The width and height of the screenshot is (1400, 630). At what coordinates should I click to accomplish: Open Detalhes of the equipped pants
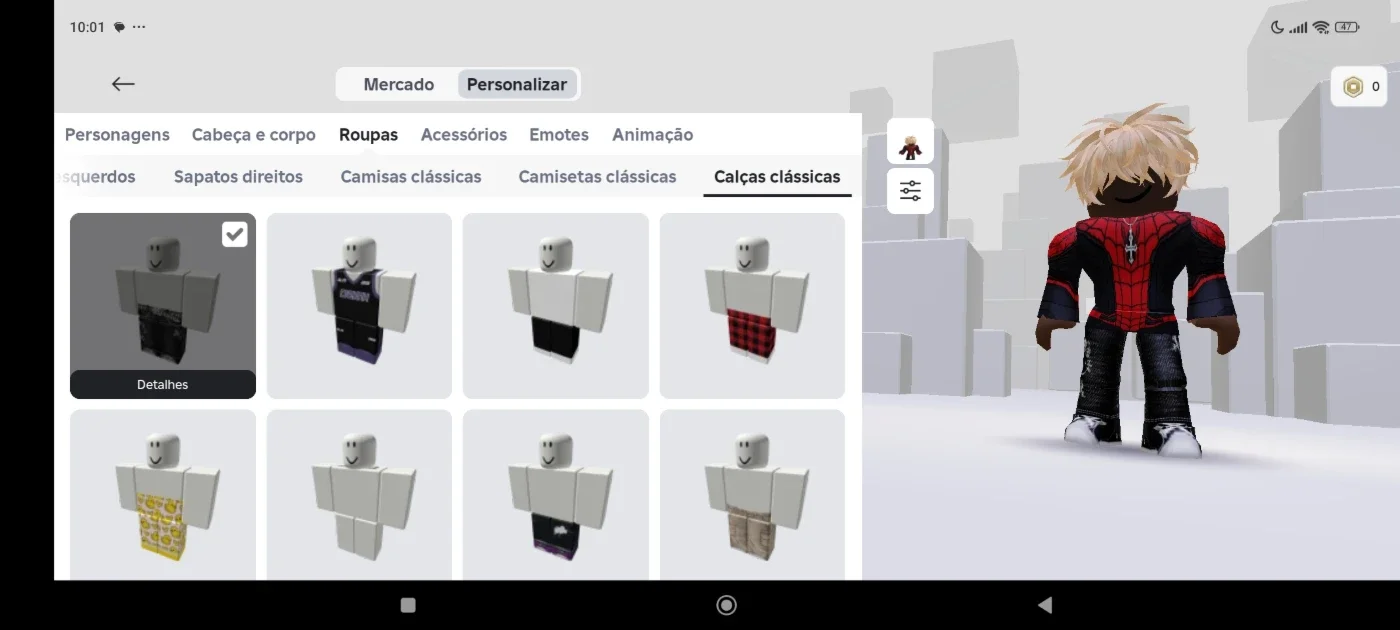163,384
